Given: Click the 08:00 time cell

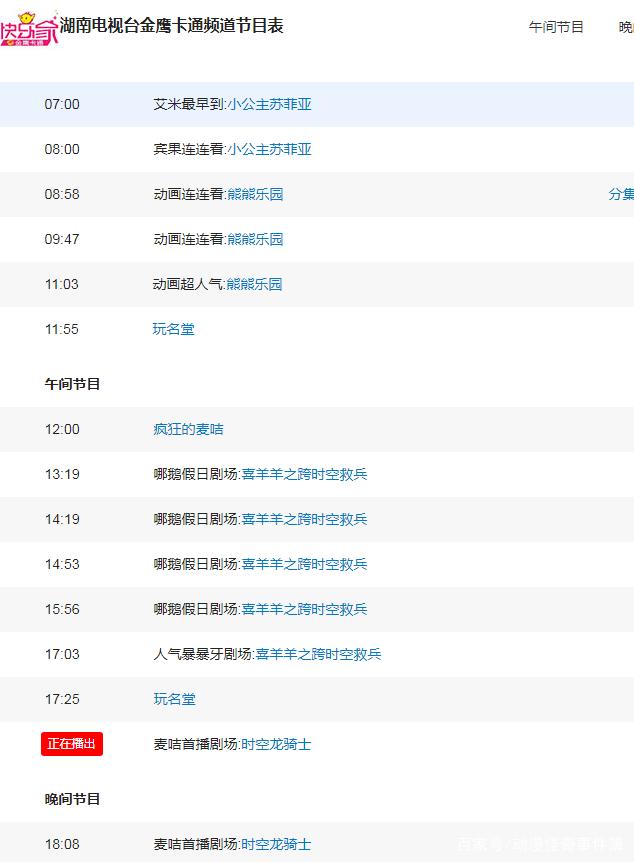Looking at the screenshot, I should [62, 150].
